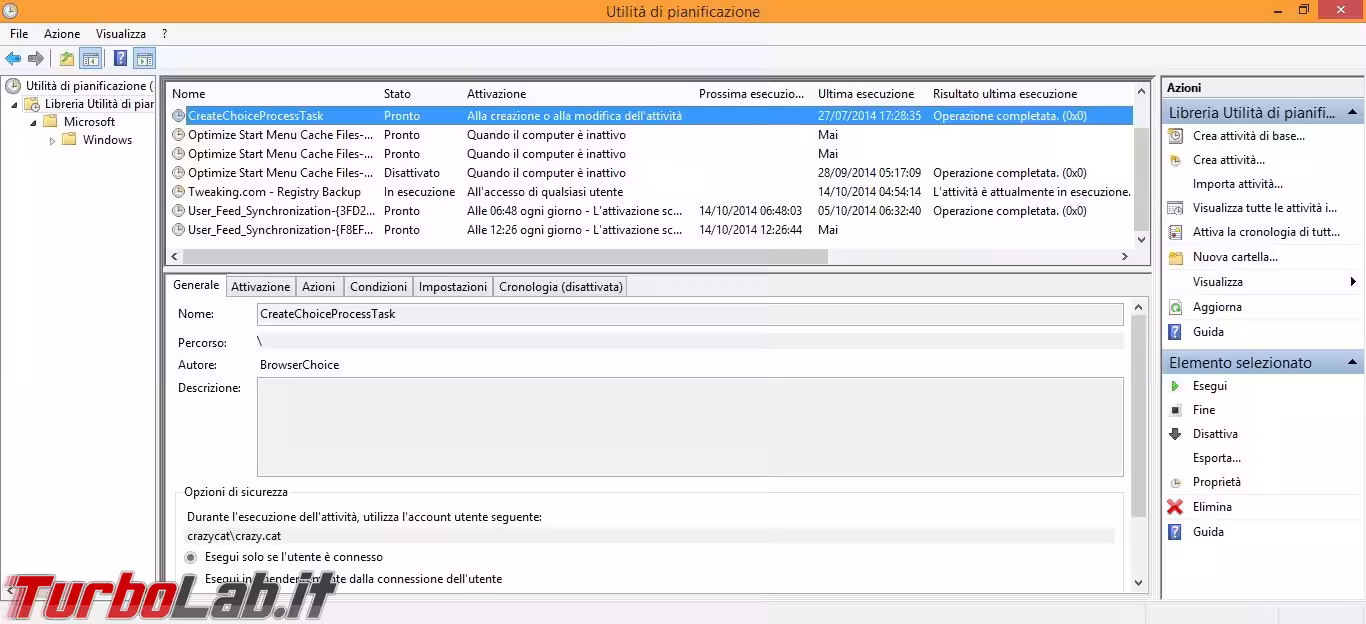
Task: Click 'Crea attività di base...' action
Action: click(x=1248, y=136)
